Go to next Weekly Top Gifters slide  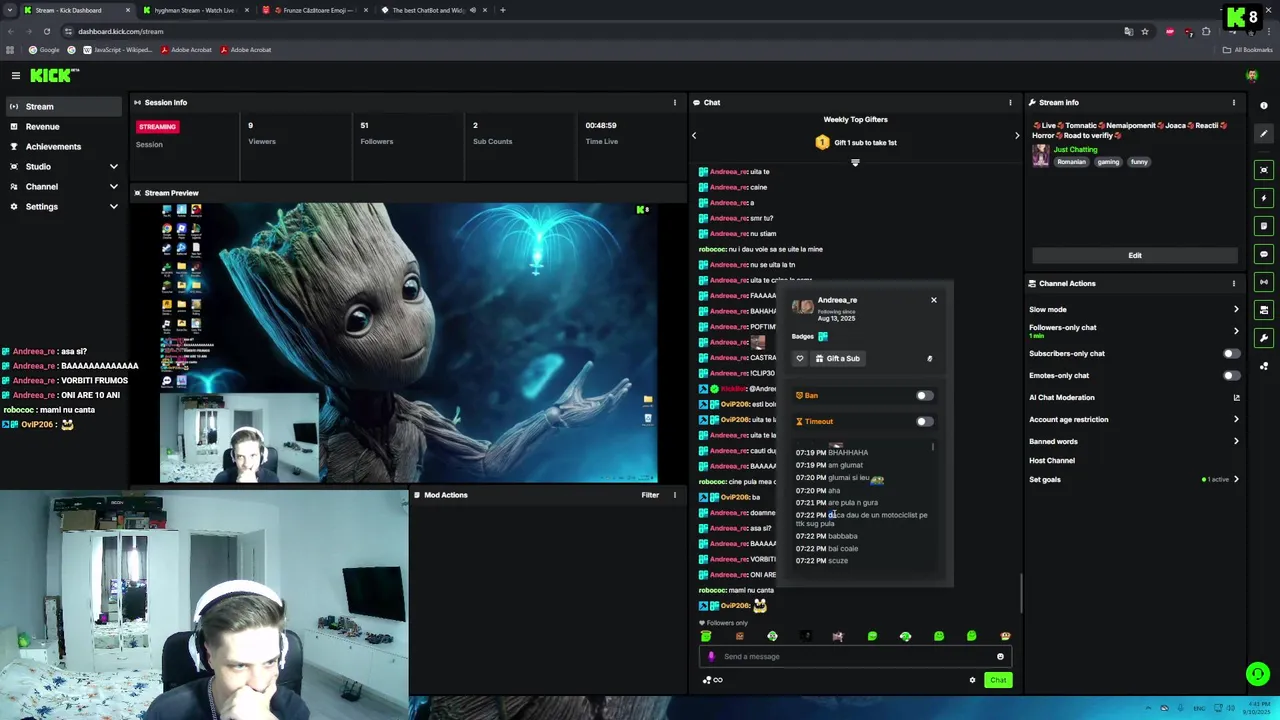tap(1017, 135)
